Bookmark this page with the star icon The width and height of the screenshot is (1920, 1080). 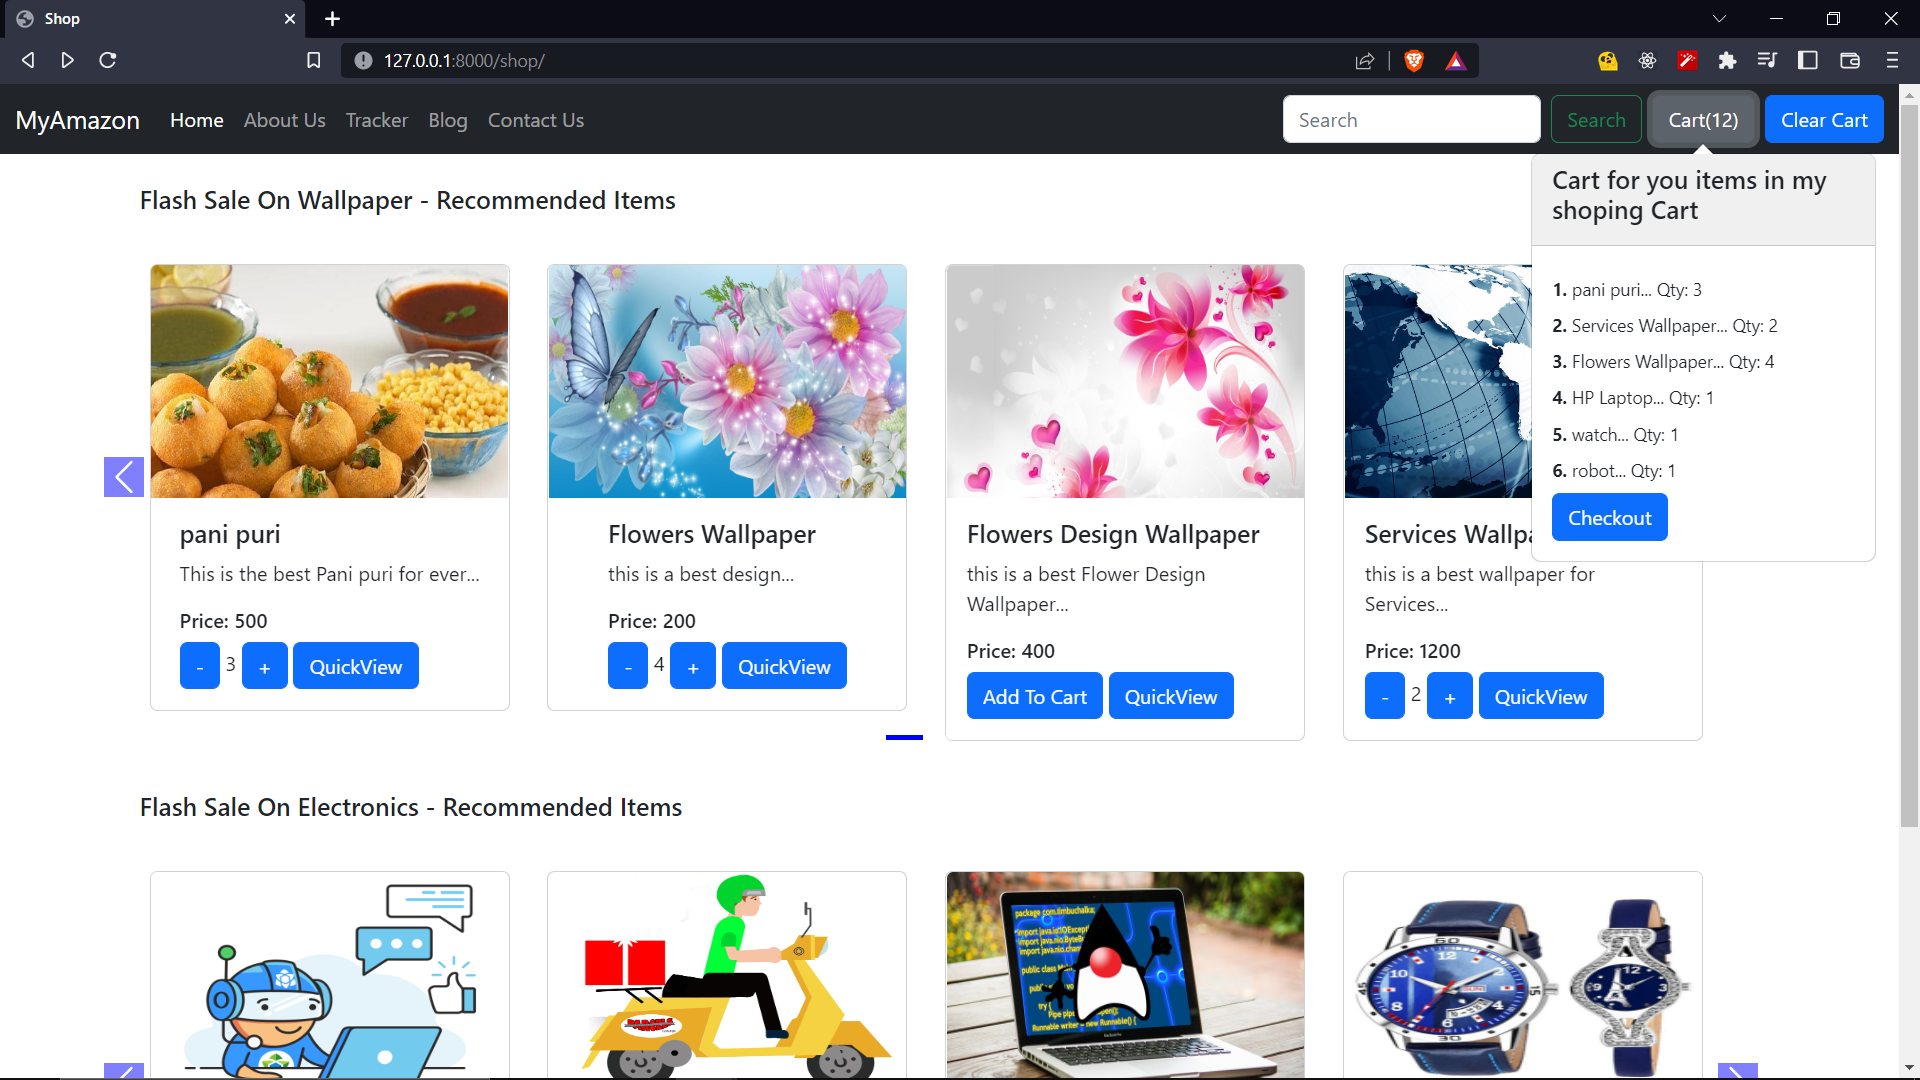click(313, 60)
